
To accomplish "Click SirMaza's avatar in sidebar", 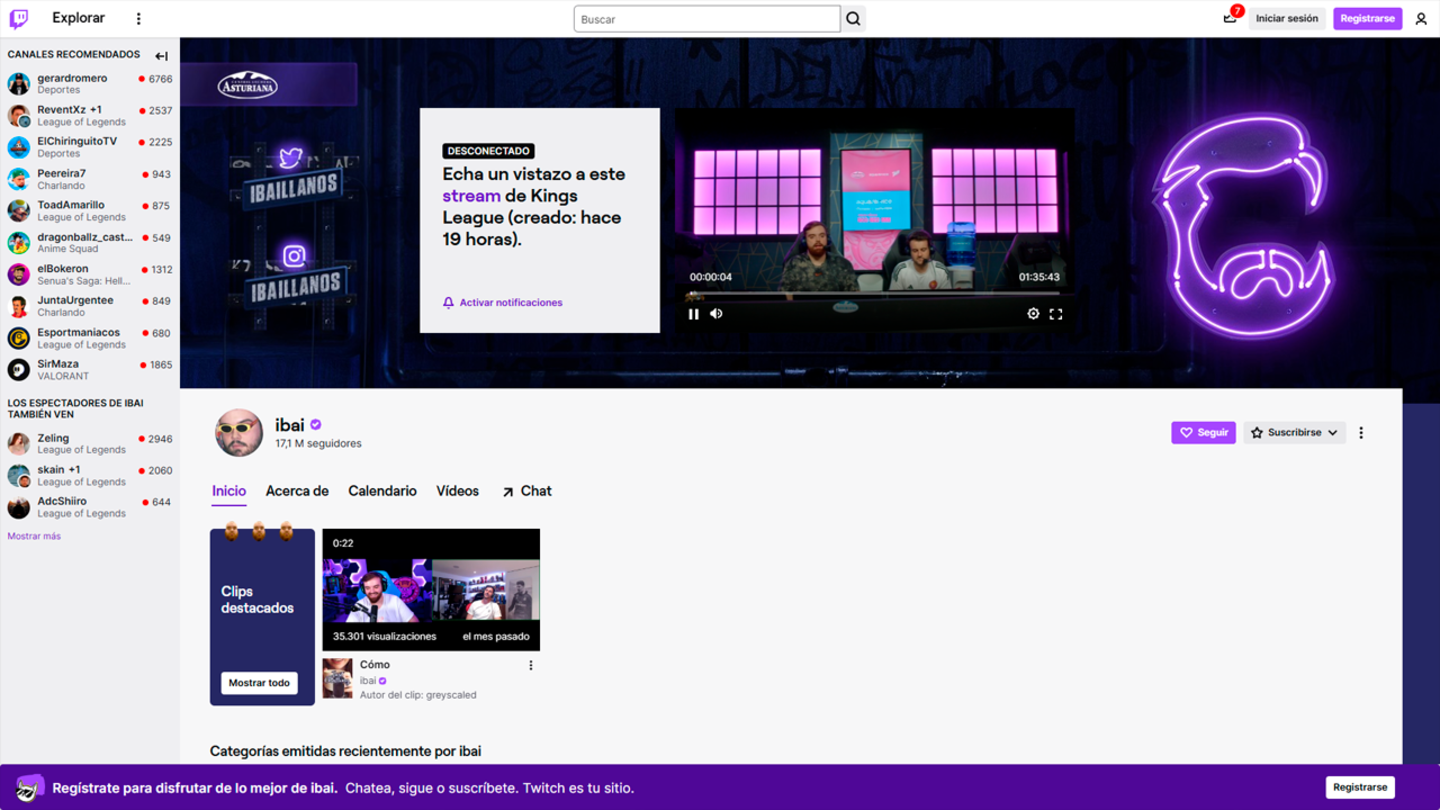I will pyautogui.click(x=19, y=370).
